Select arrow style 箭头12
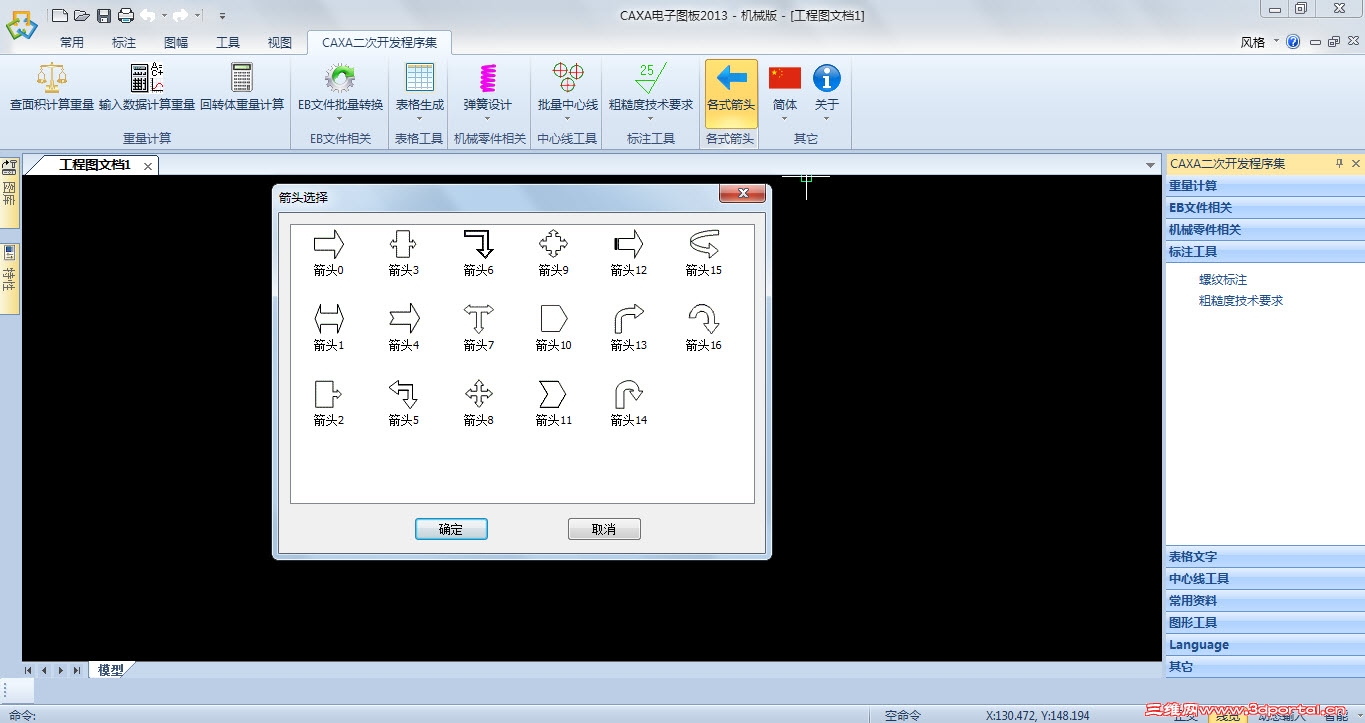The height and width of the screenshot is (723, 1365). pos(628,252)
